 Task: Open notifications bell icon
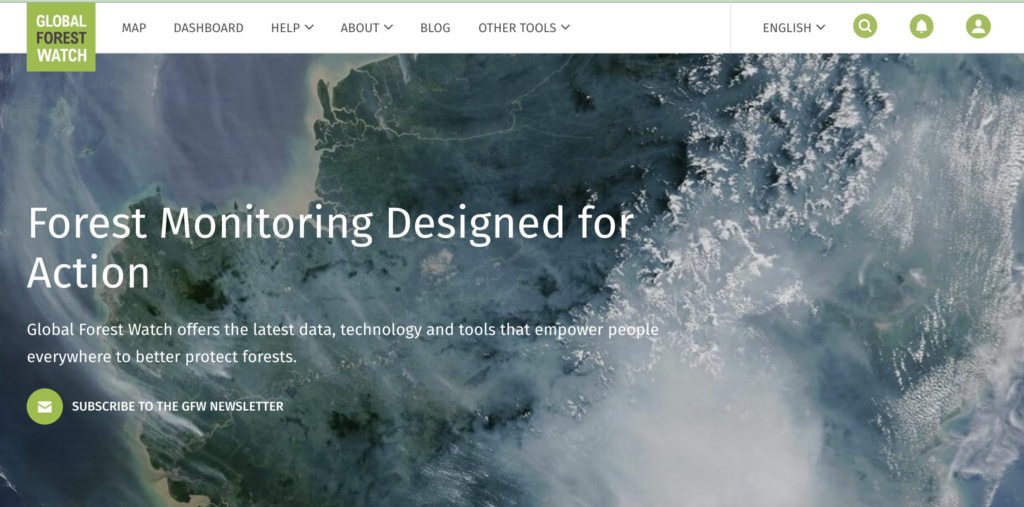coord(921,27)
